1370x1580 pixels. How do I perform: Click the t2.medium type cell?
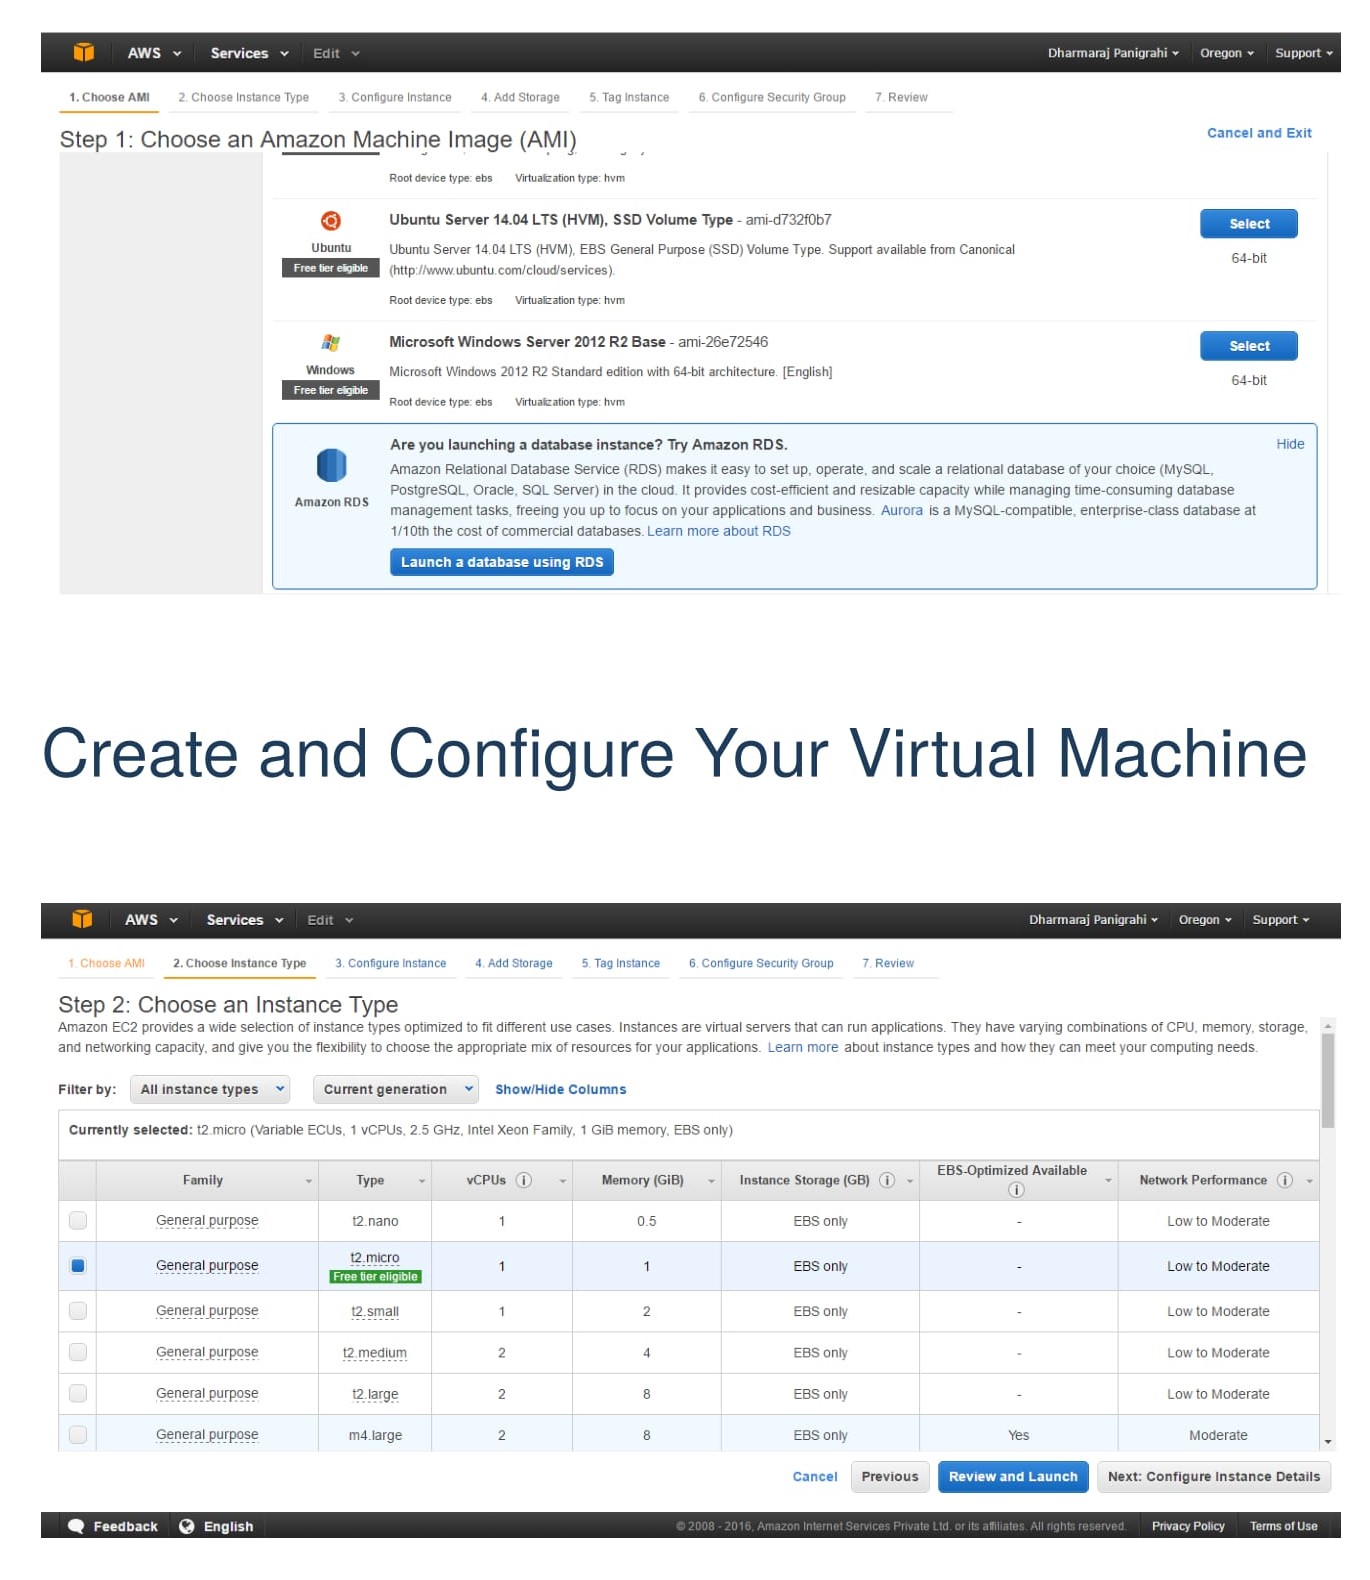tap(375, 1353)
